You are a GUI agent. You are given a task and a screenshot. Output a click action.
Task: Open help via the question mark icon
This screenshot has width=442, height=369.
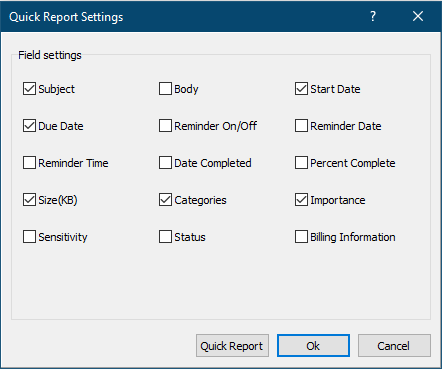click(x=373, y=16)
